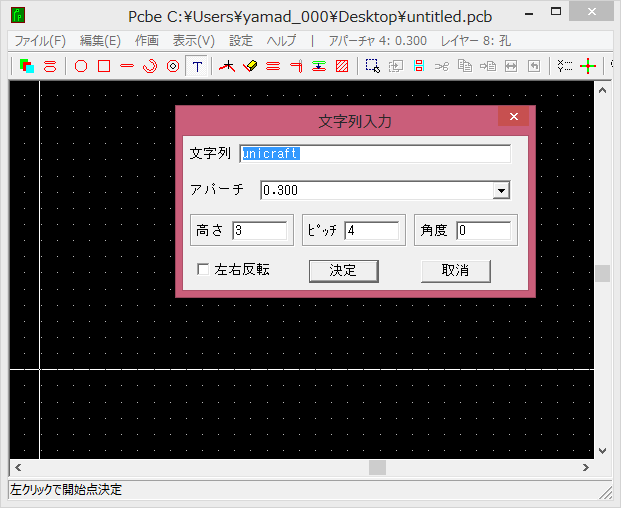Screen dimensions: 621x508
Task: Open the overlapping color layers icon
Action: tap(27, 66)
